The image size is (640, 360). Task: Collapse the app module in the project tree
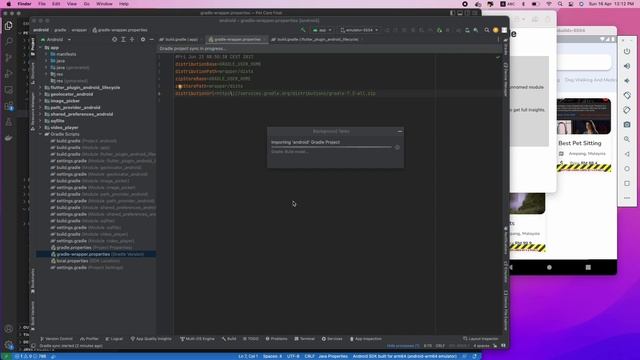pos(41,48)
